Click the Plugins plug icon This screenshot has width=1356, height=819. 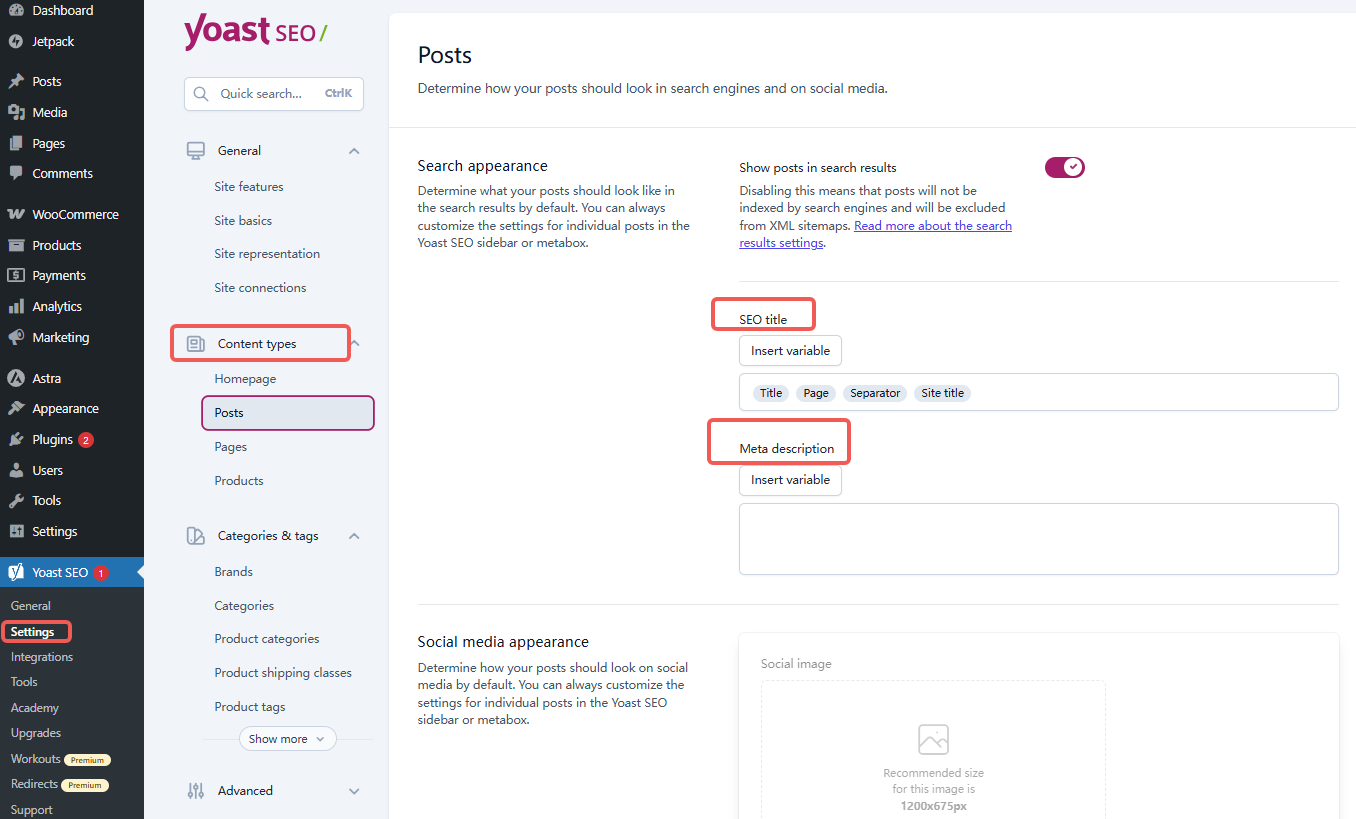[20, 439]
